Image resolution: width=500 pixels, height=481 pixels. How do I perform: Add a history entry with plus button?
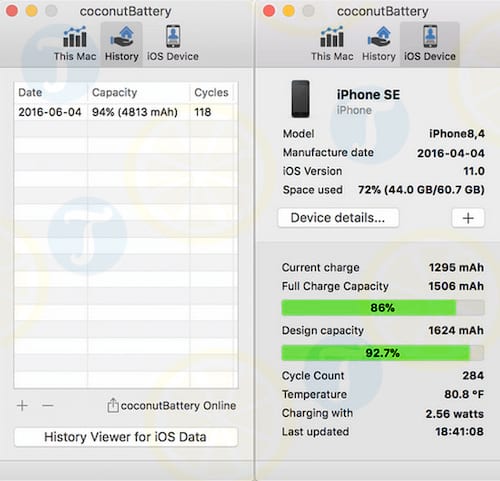[x=22, y=406]
